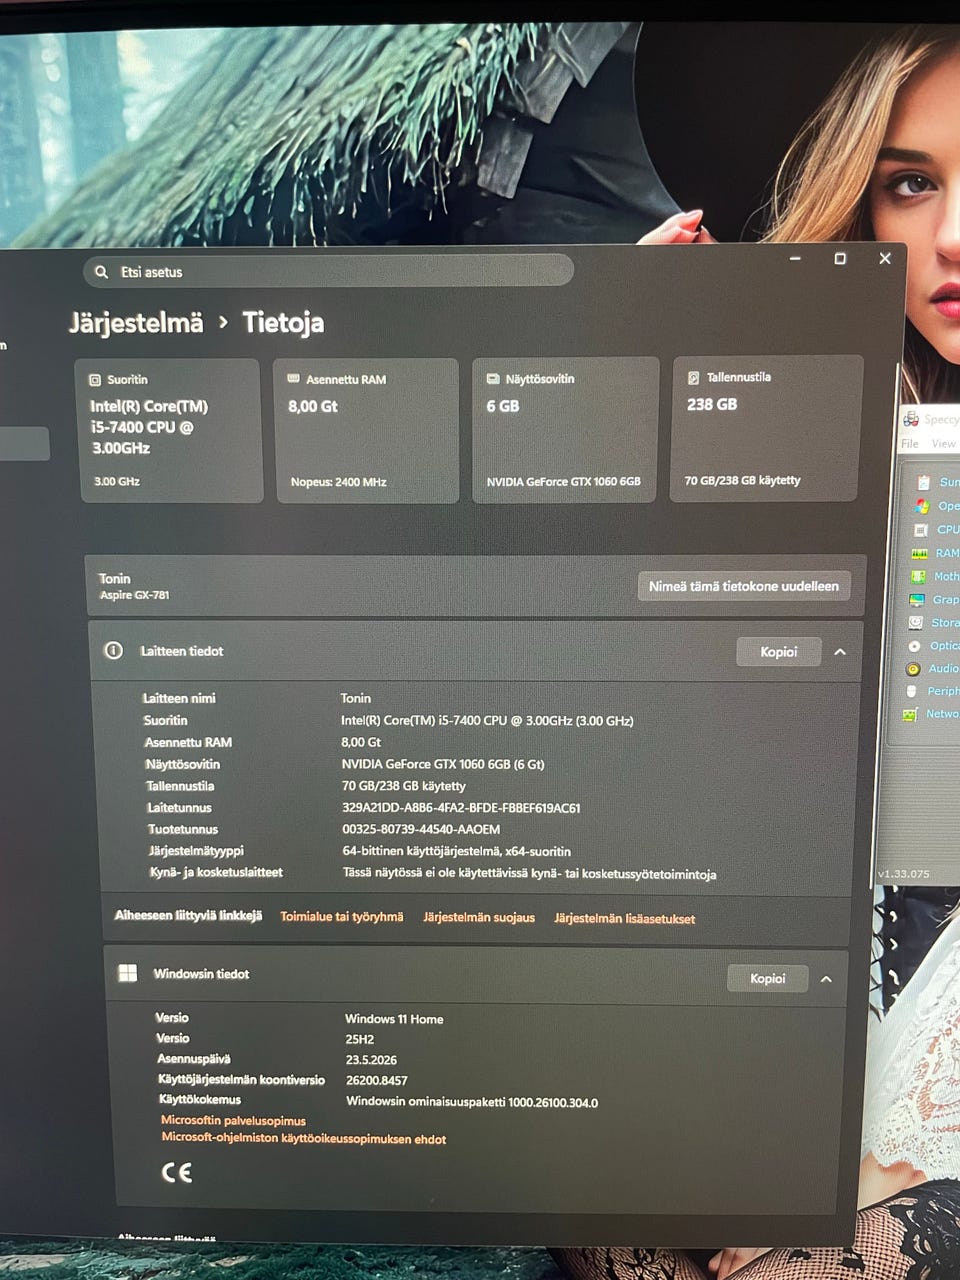The height and width of the screenshot is (1280, 960).
Task: Click the Audio speaker icon in Speccy
Action: [x=912, y=669]
